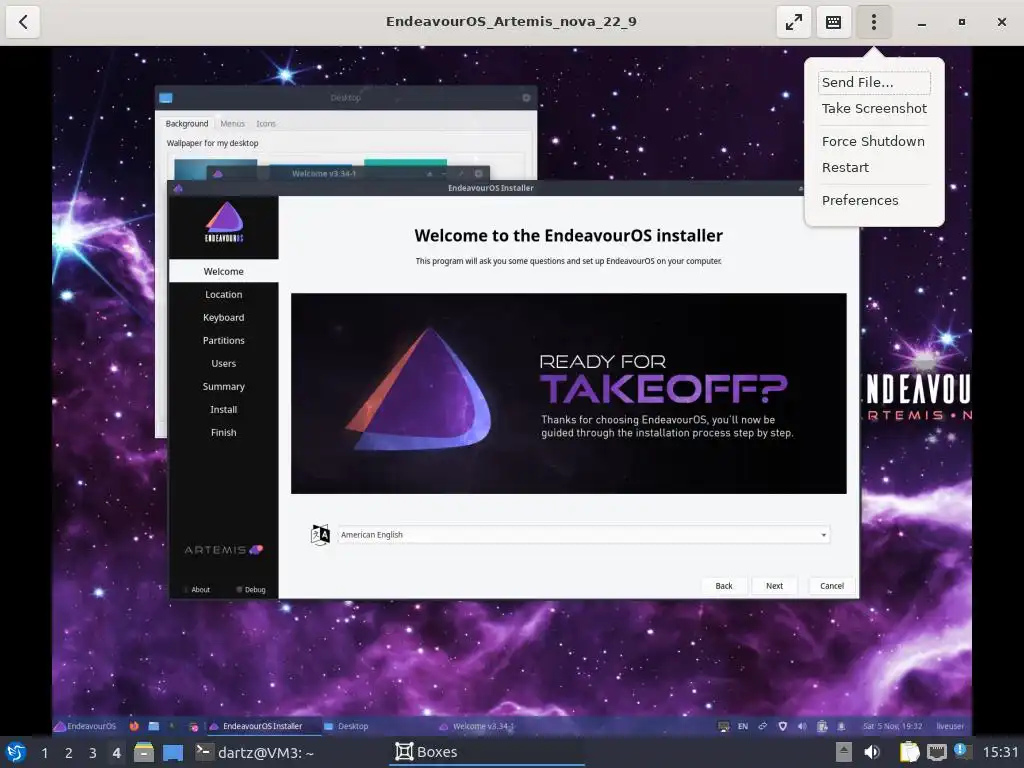Click Next in the installer
This screenshot has height=768, width=1024.
tap(775, 586)
